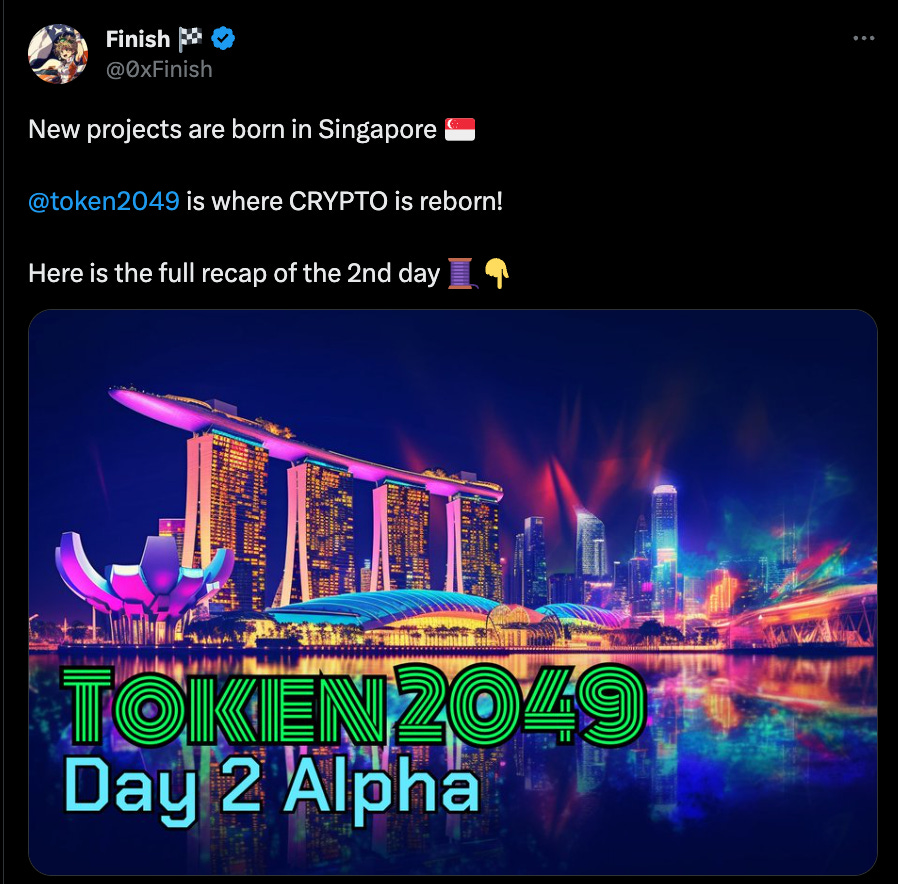The image size is (898, 884).
Task: Click the pointing-down hand emoji
Action: coord(497,273)
